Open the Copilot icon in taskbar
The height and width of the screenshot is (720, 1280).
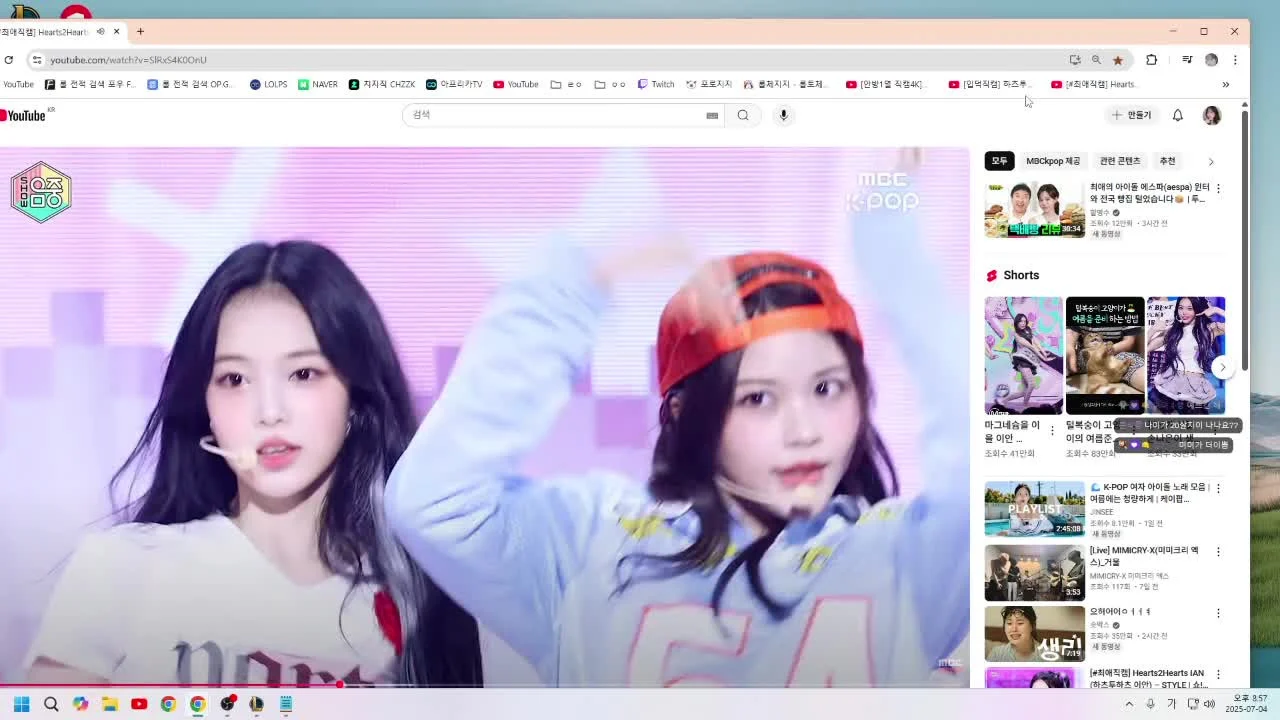point(80,704)
